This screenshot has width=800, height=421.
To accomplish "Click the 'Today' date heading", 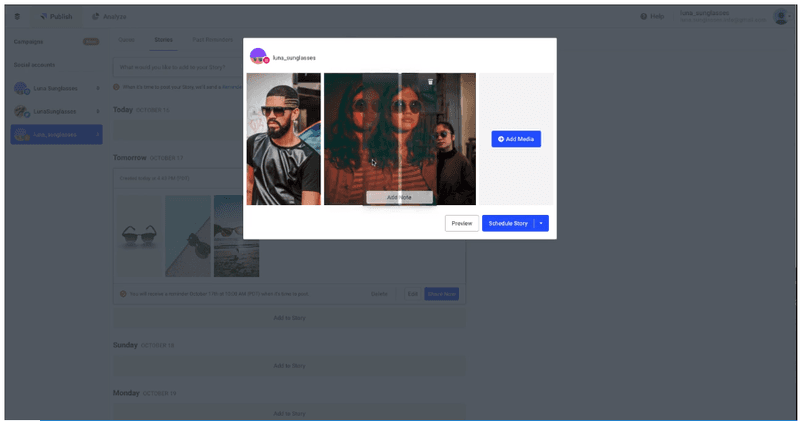I will coord(122,110).
